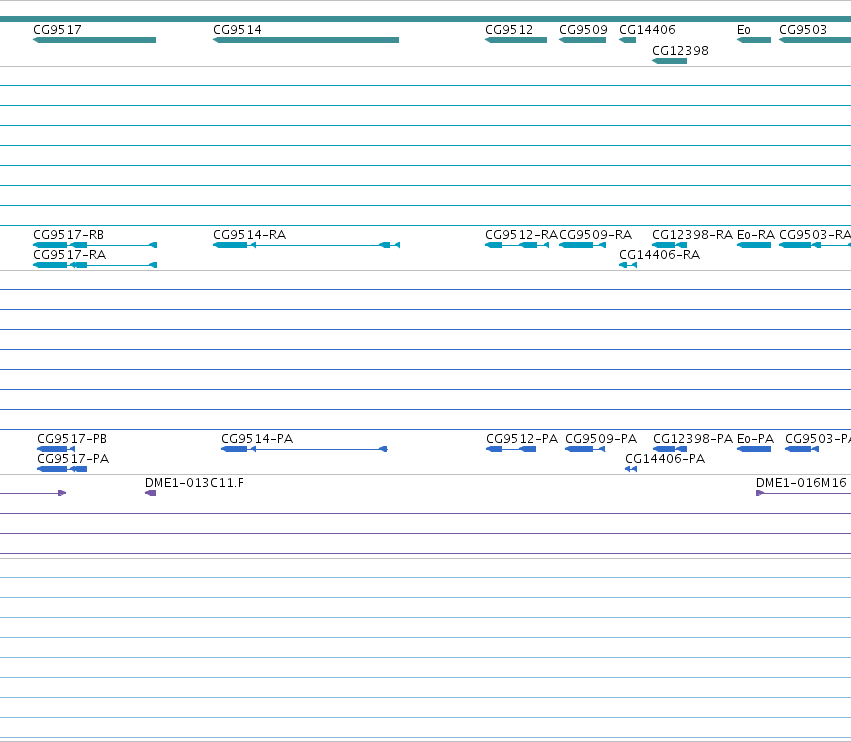This screenshot has width=851, height=742.
Task: Select the CG9512-PA protein glyph
Action: pos(511,449)
